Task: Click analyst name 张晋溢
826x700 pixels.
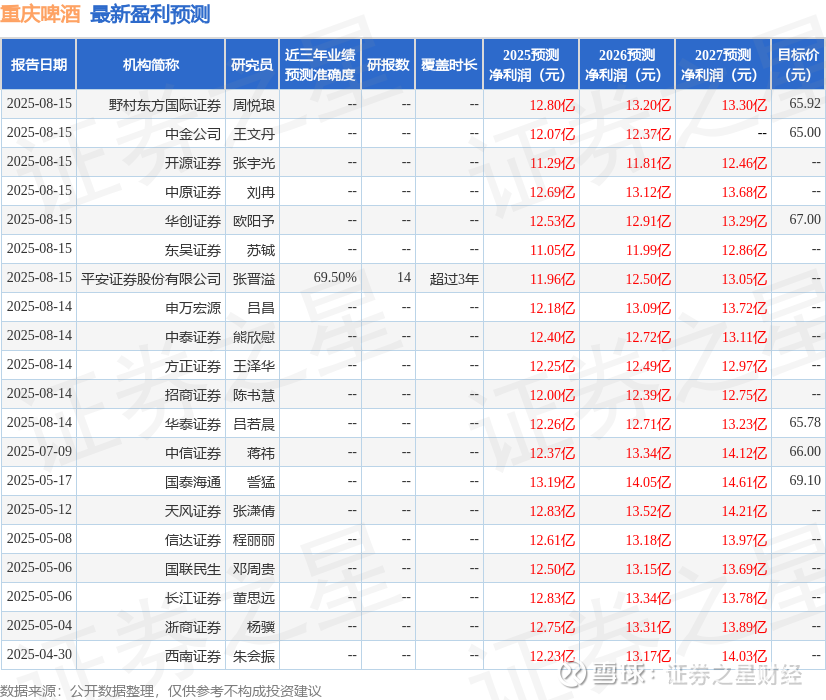Action: tap(254, 279)
